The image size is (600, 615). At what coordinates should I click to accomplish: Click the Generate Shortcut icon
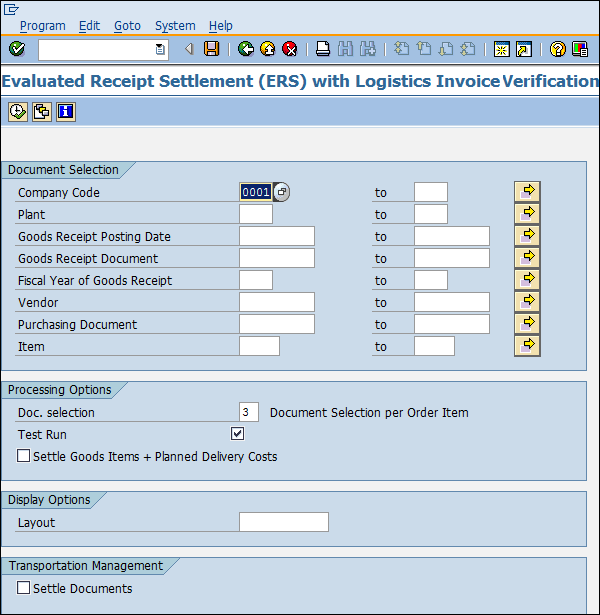coord(524,49)
